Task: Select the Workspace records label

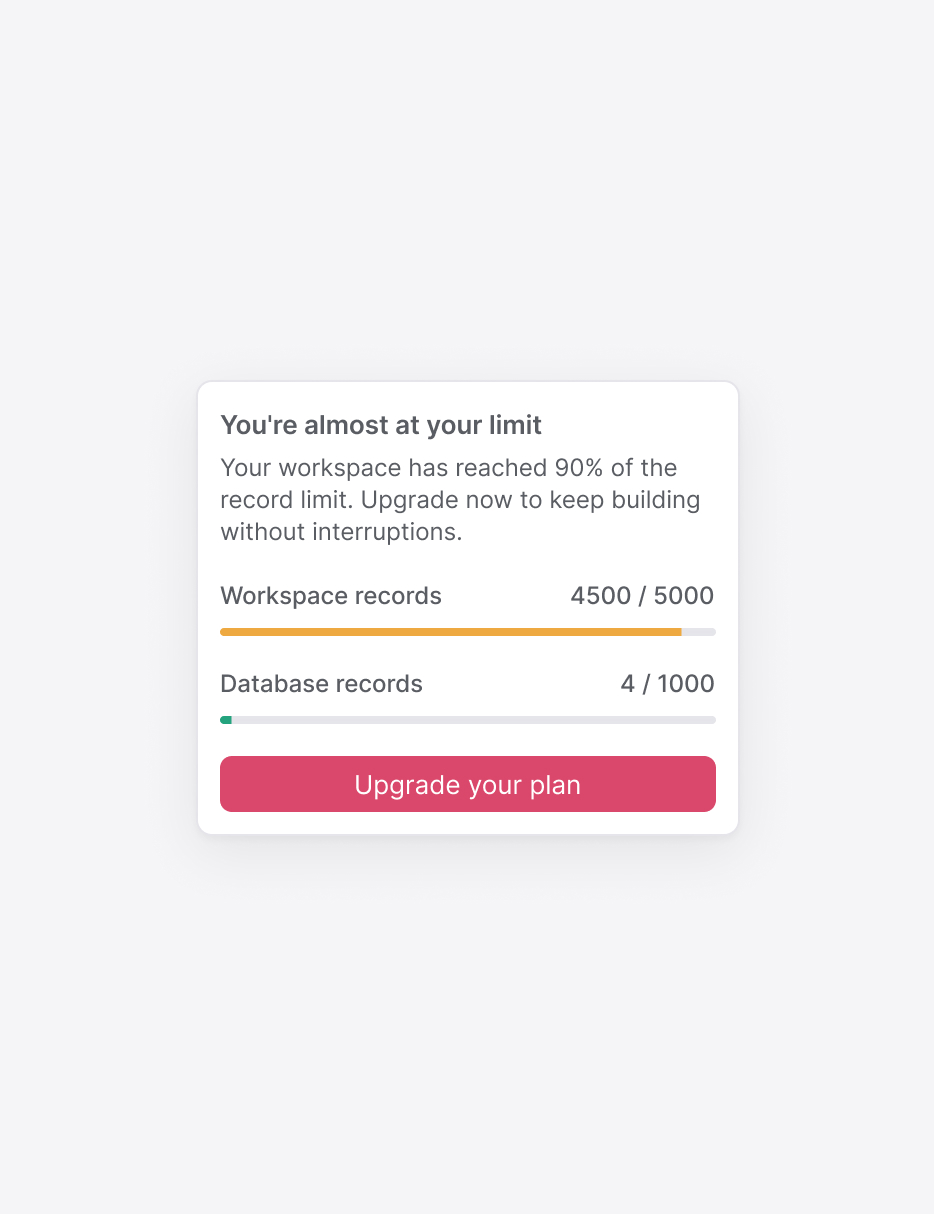Action: 331,595
